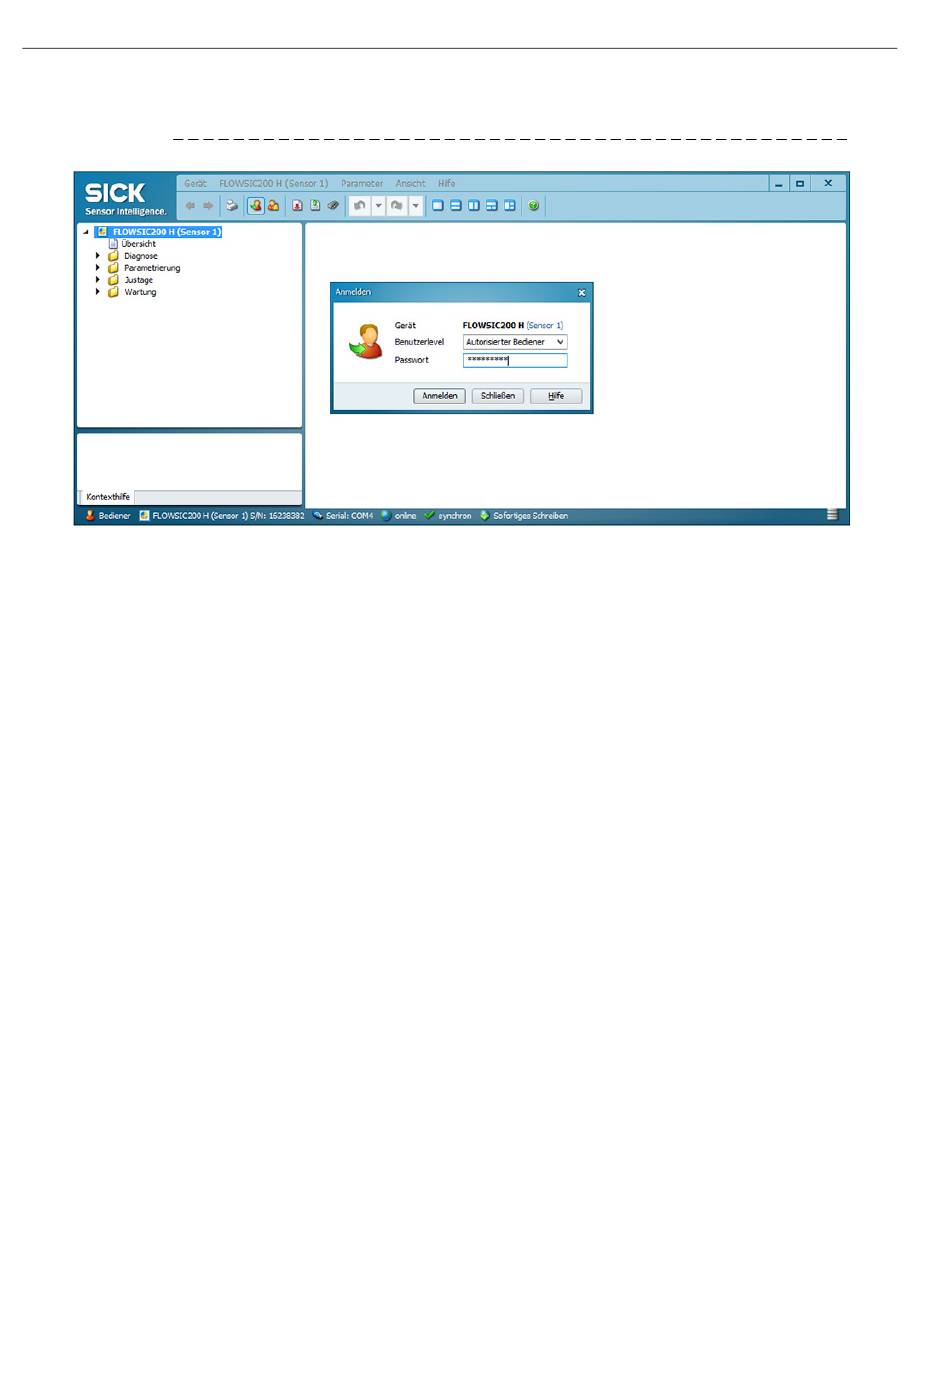Click the login user icon in the toolbar
The height and width of the screenshot is (1388, 950).
tap(255, 206)
